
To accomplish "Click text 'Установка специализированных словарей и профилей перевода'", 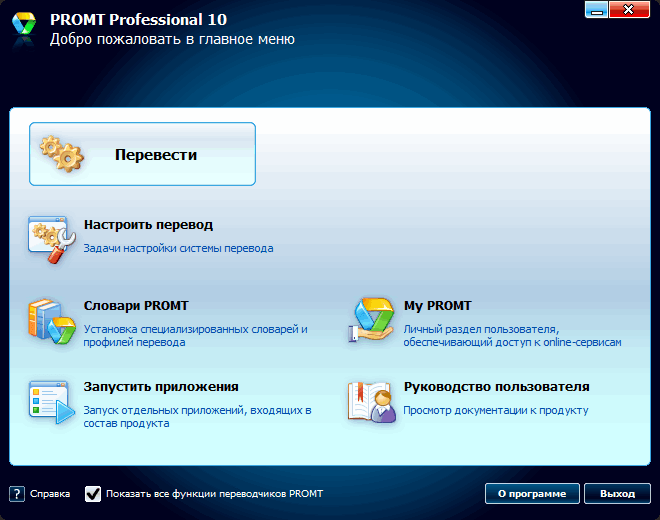I will pos(195,336).
